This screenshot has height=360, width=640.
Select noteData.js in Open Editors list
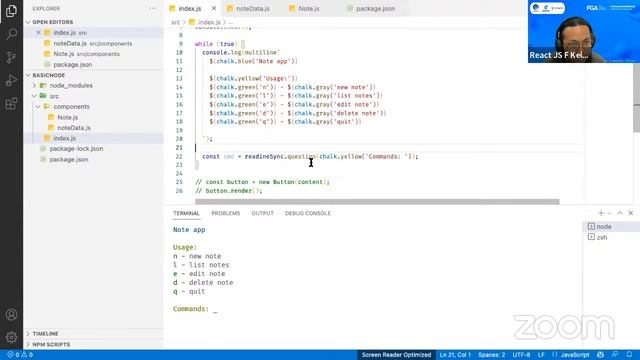pyautogui.click(x=92, y=43)
